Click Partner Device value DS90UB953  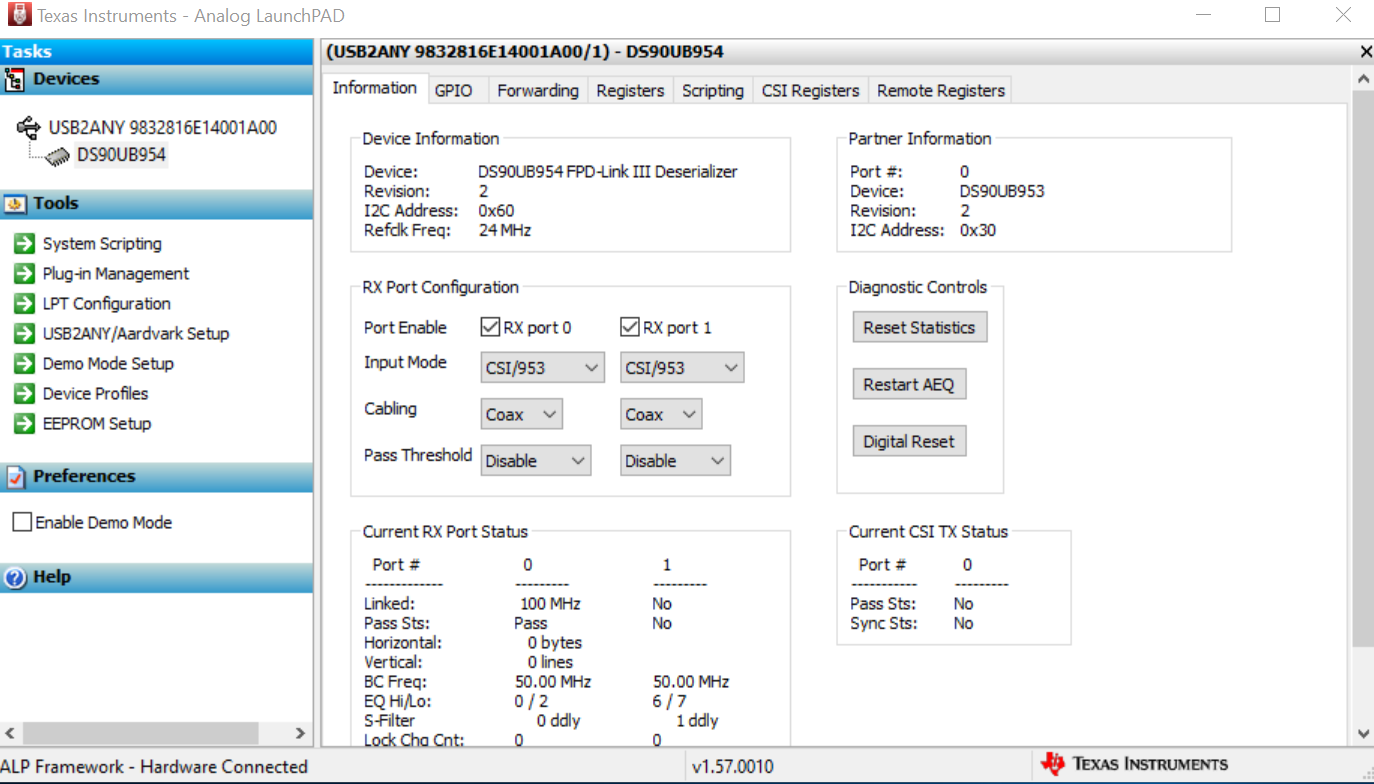[1002, 191]
